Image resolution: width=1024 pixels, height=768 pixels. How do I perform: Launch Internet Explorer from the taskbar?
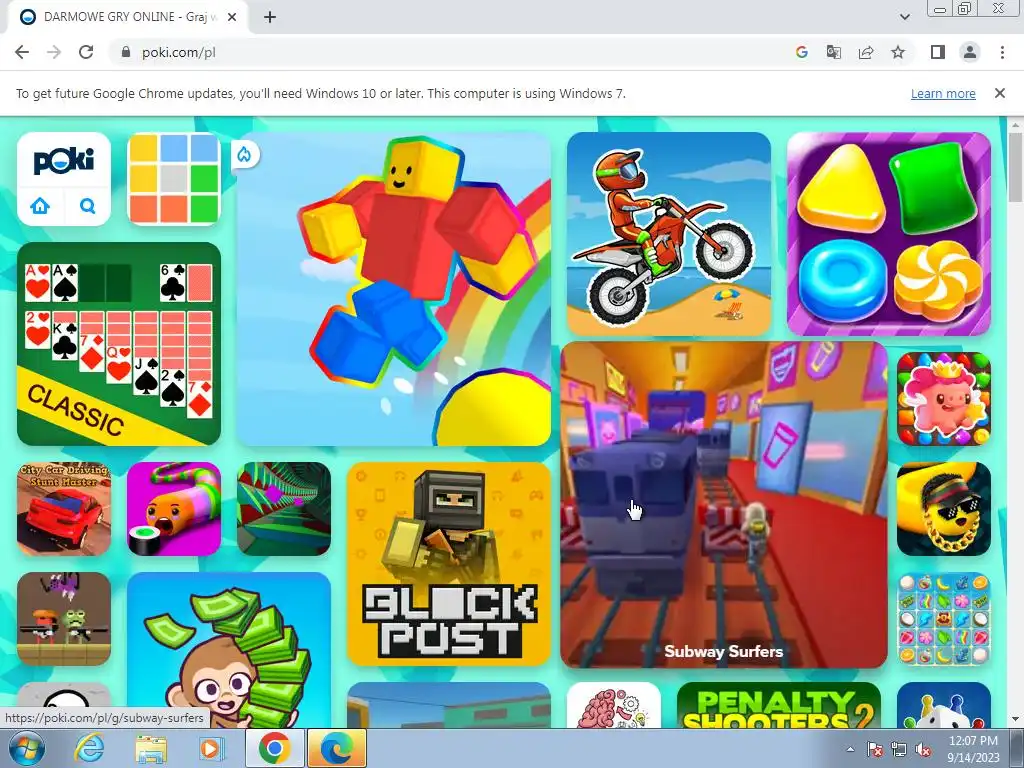[89, 748]
